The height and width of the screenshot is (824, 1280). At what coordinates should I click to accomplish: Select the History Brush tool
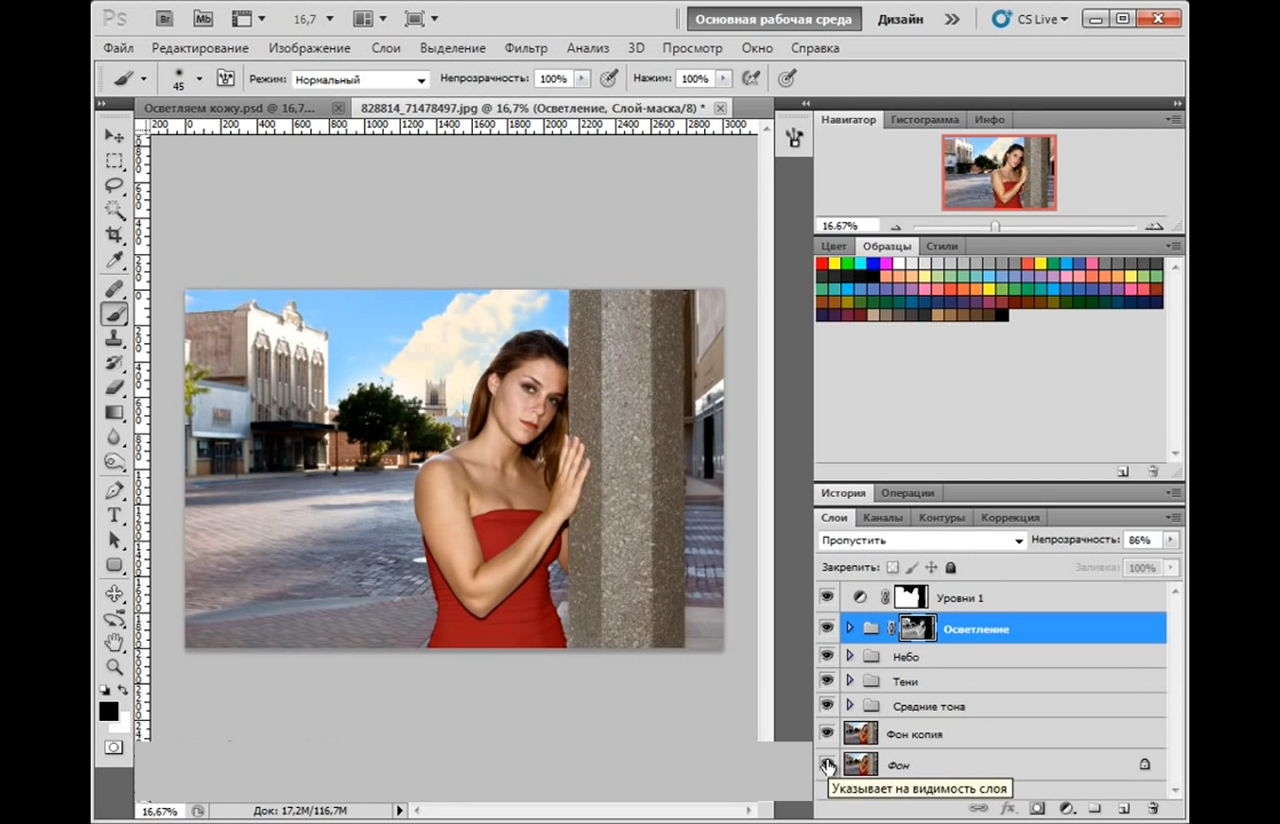pyautogui.click(x=114, y=363)
